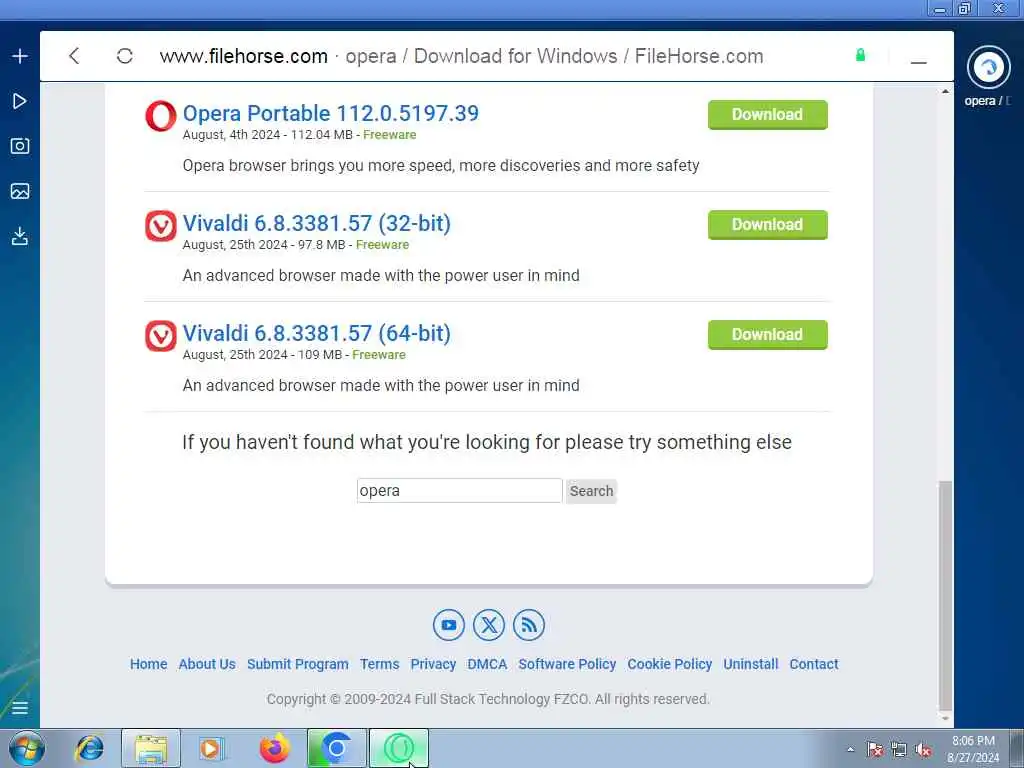Switch to the Chrome taskbar window
This screenshot has width=1024, height=768.
point(336,748)
